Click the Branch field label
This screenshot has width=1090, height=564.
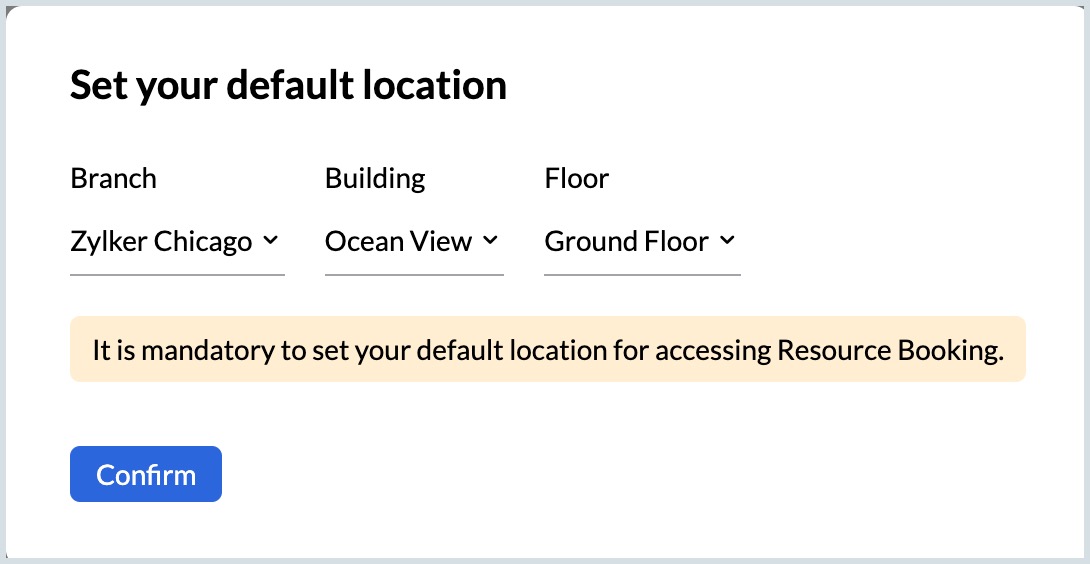pyautogui.click(x=113, y=179)
